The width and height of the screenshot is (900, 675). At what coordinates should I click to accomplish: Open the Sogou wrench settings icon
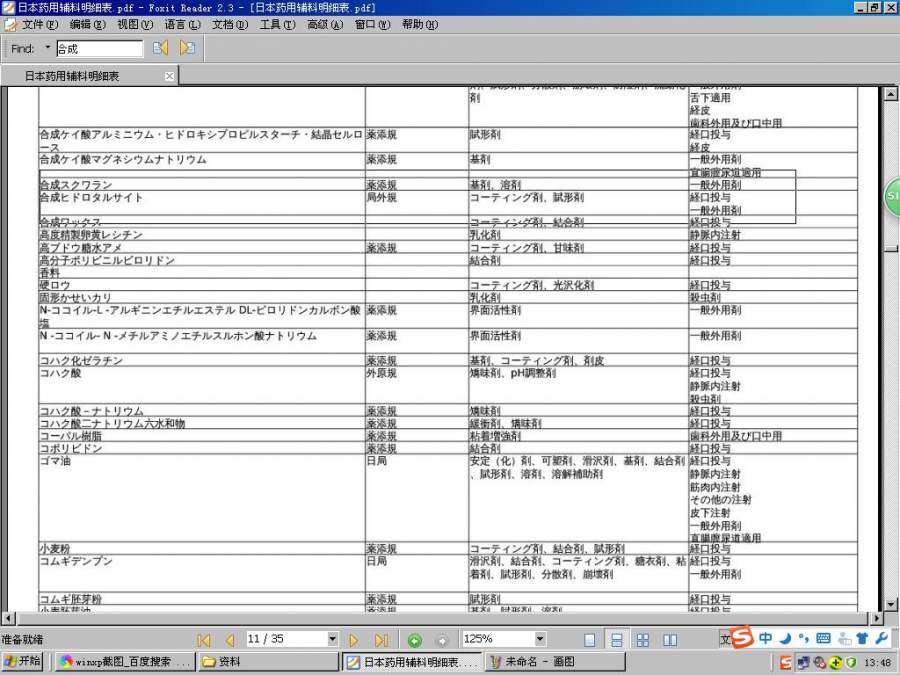click(882, 638)
